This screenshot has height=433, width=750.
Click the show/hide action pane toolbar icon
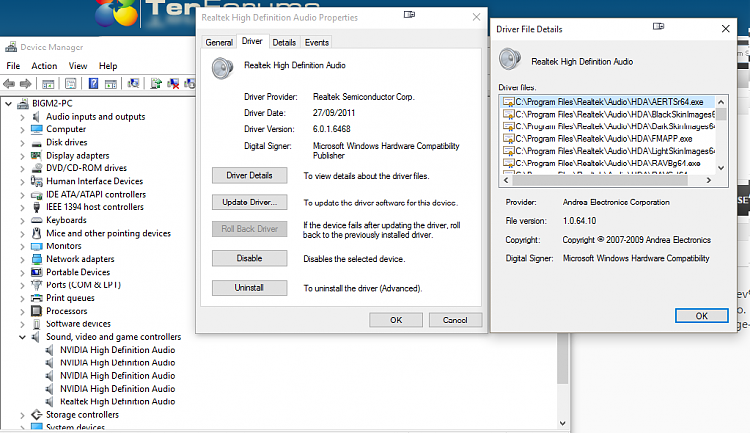111,84
